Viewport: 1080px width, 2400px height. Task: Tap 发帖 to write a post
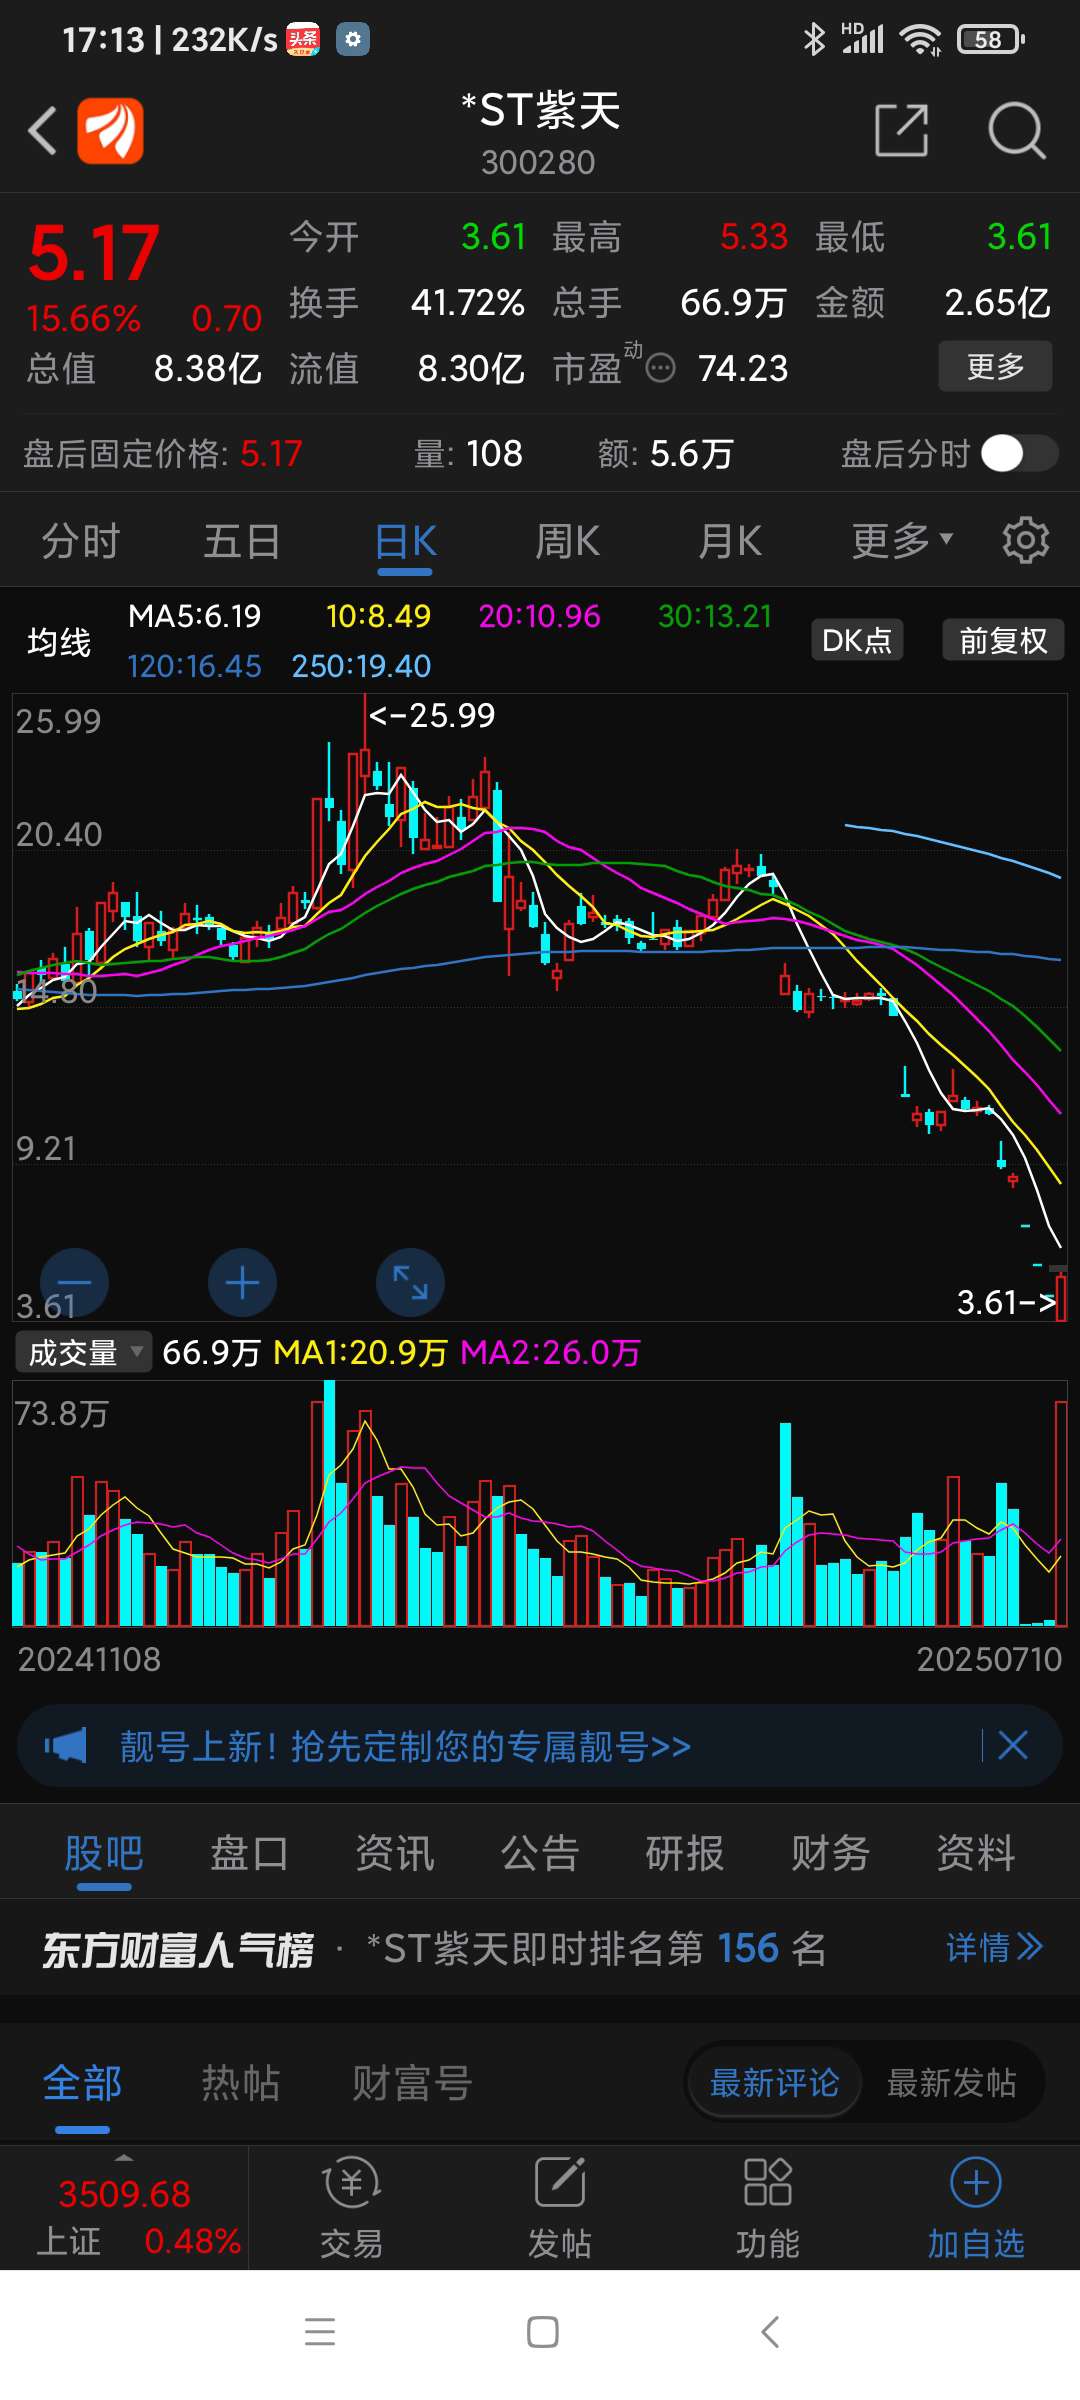click(x=560, y=2208)
